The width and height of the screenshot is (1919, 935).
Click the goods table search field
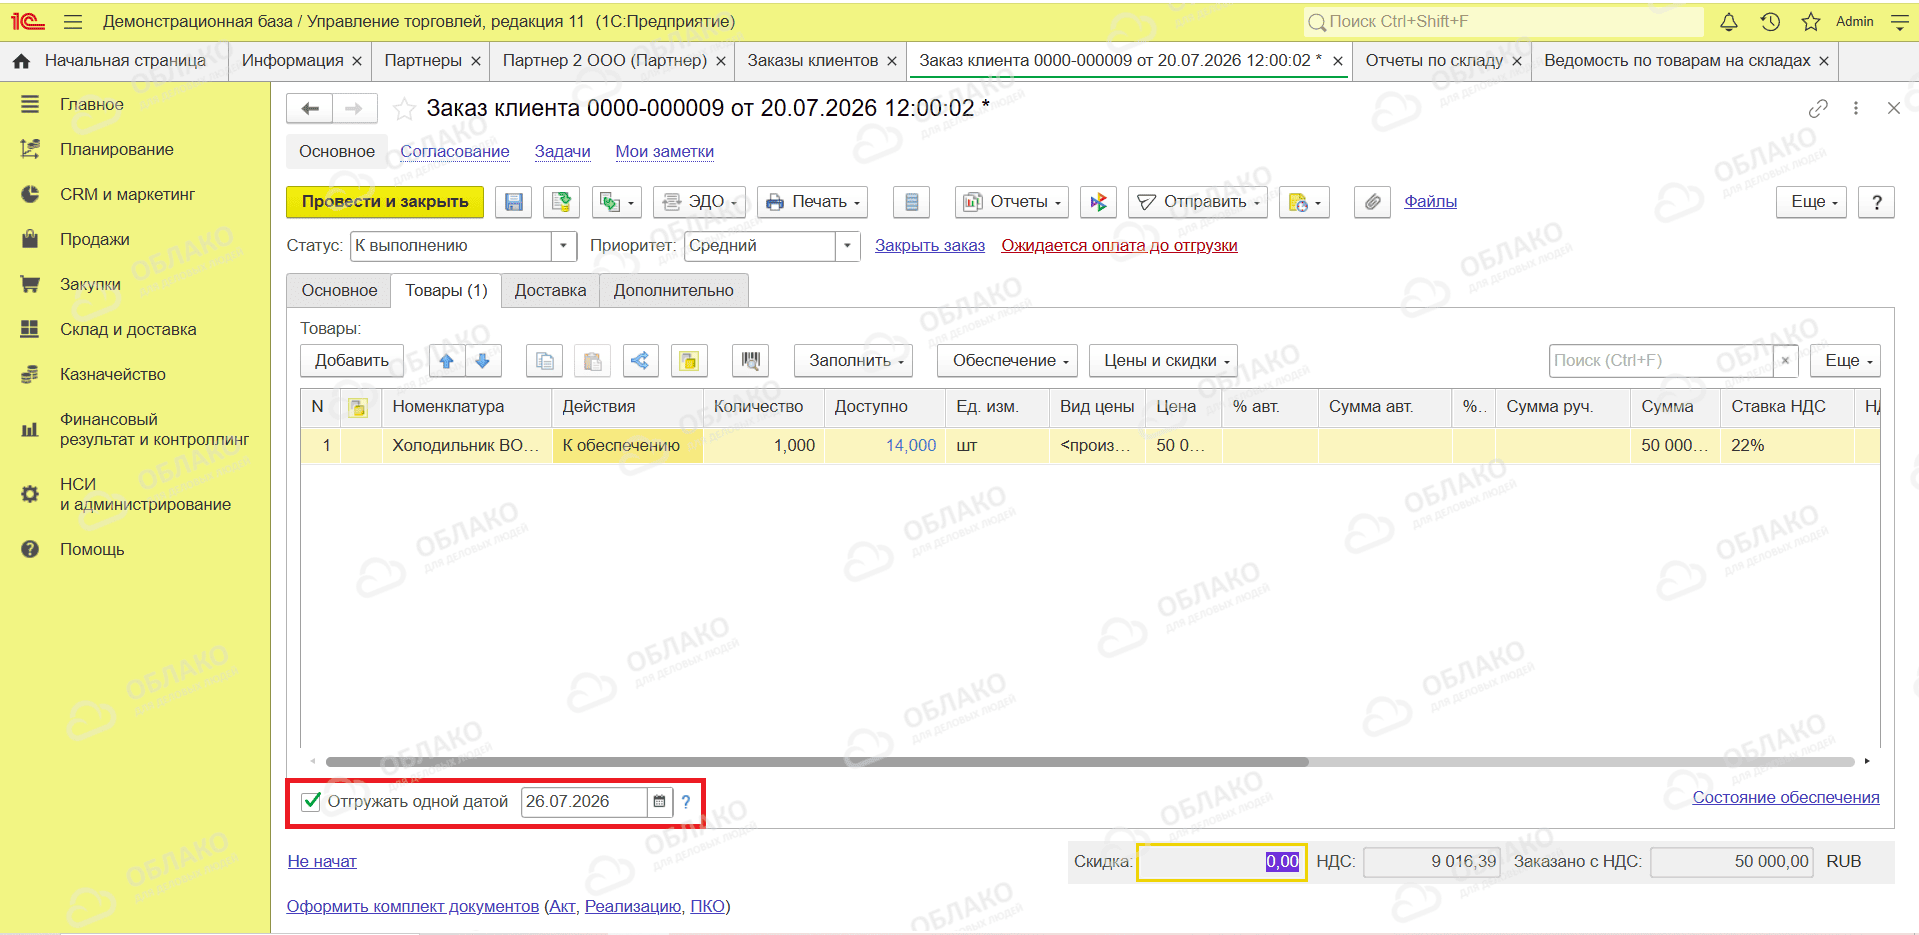point(1663,361)
